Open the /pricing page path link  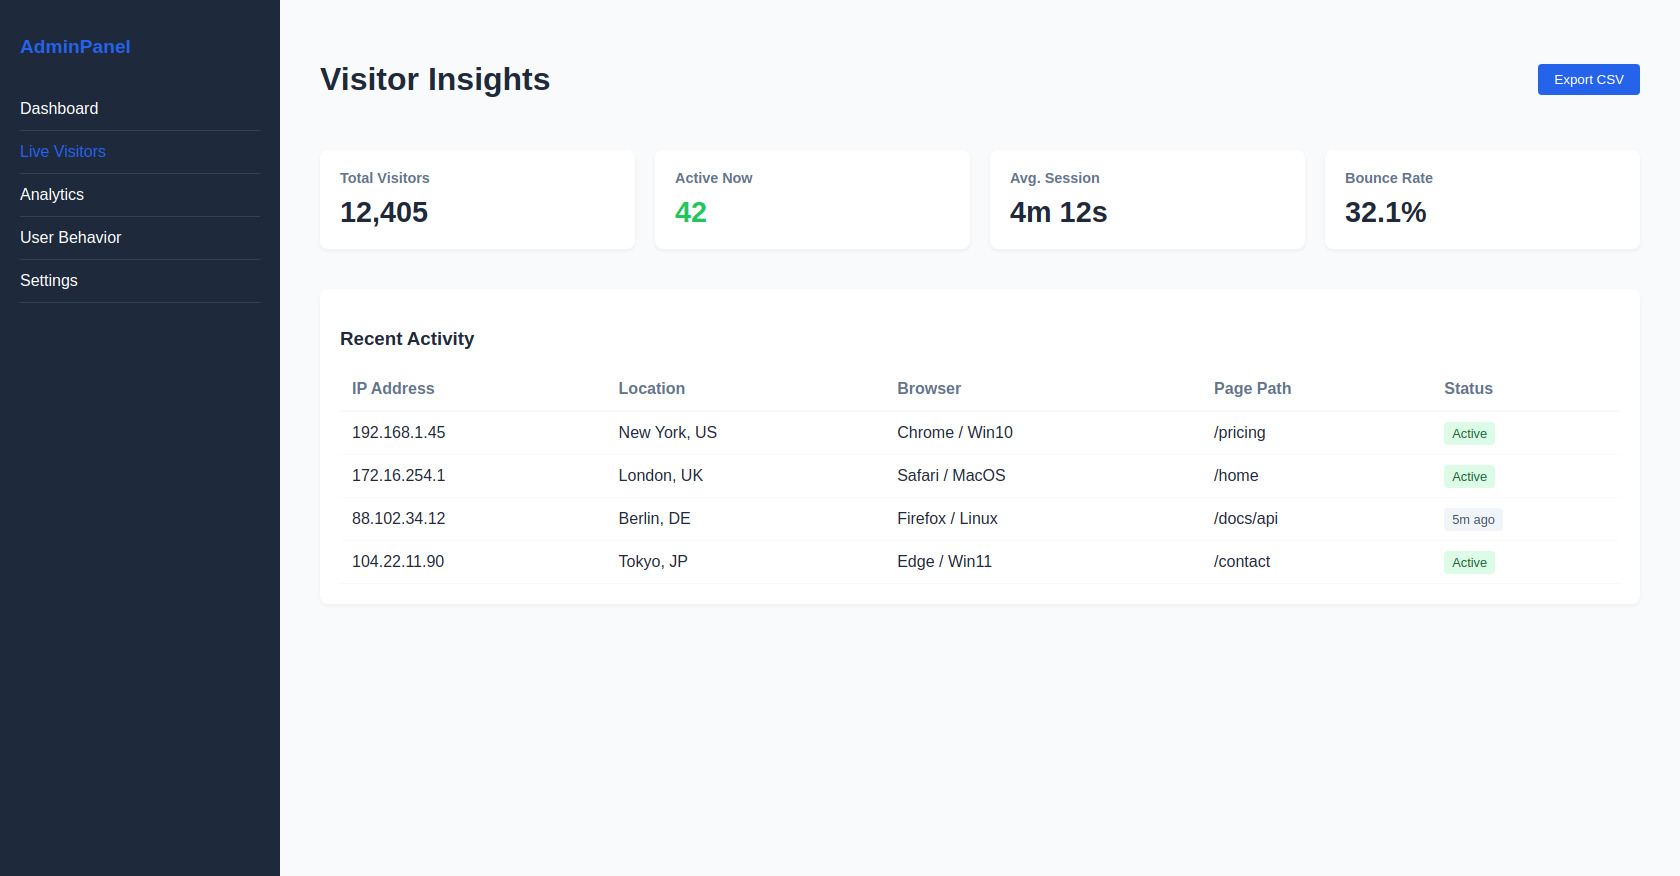coord(1238,432)
